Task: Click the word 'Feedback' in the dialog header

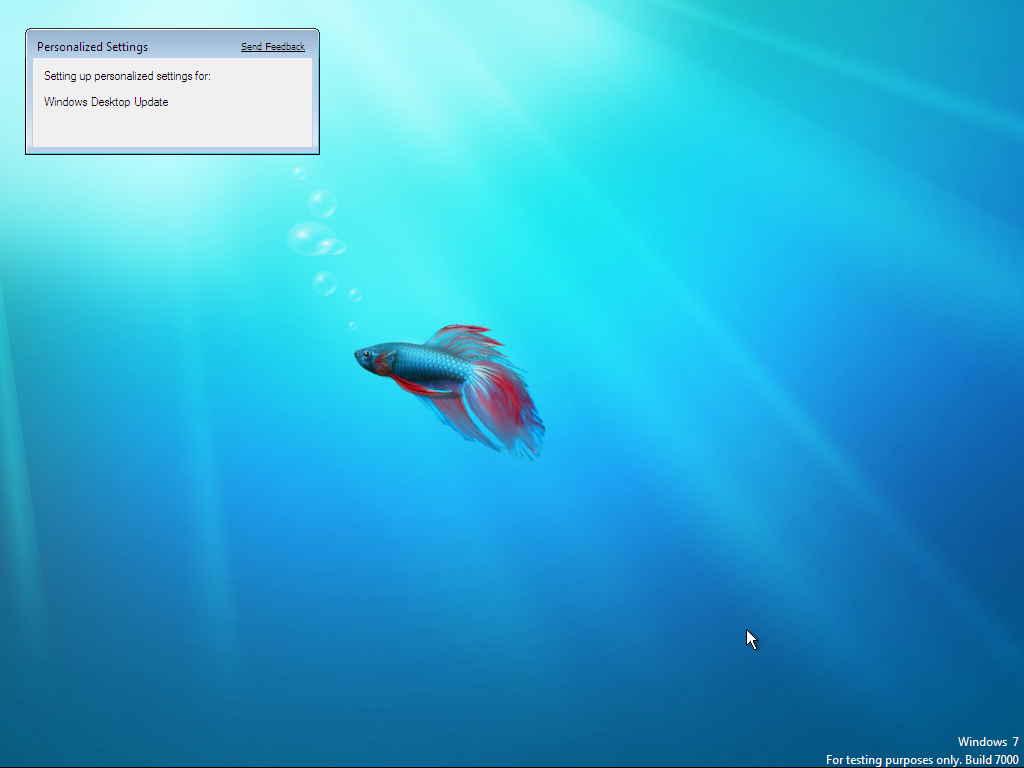Action: 285,47
